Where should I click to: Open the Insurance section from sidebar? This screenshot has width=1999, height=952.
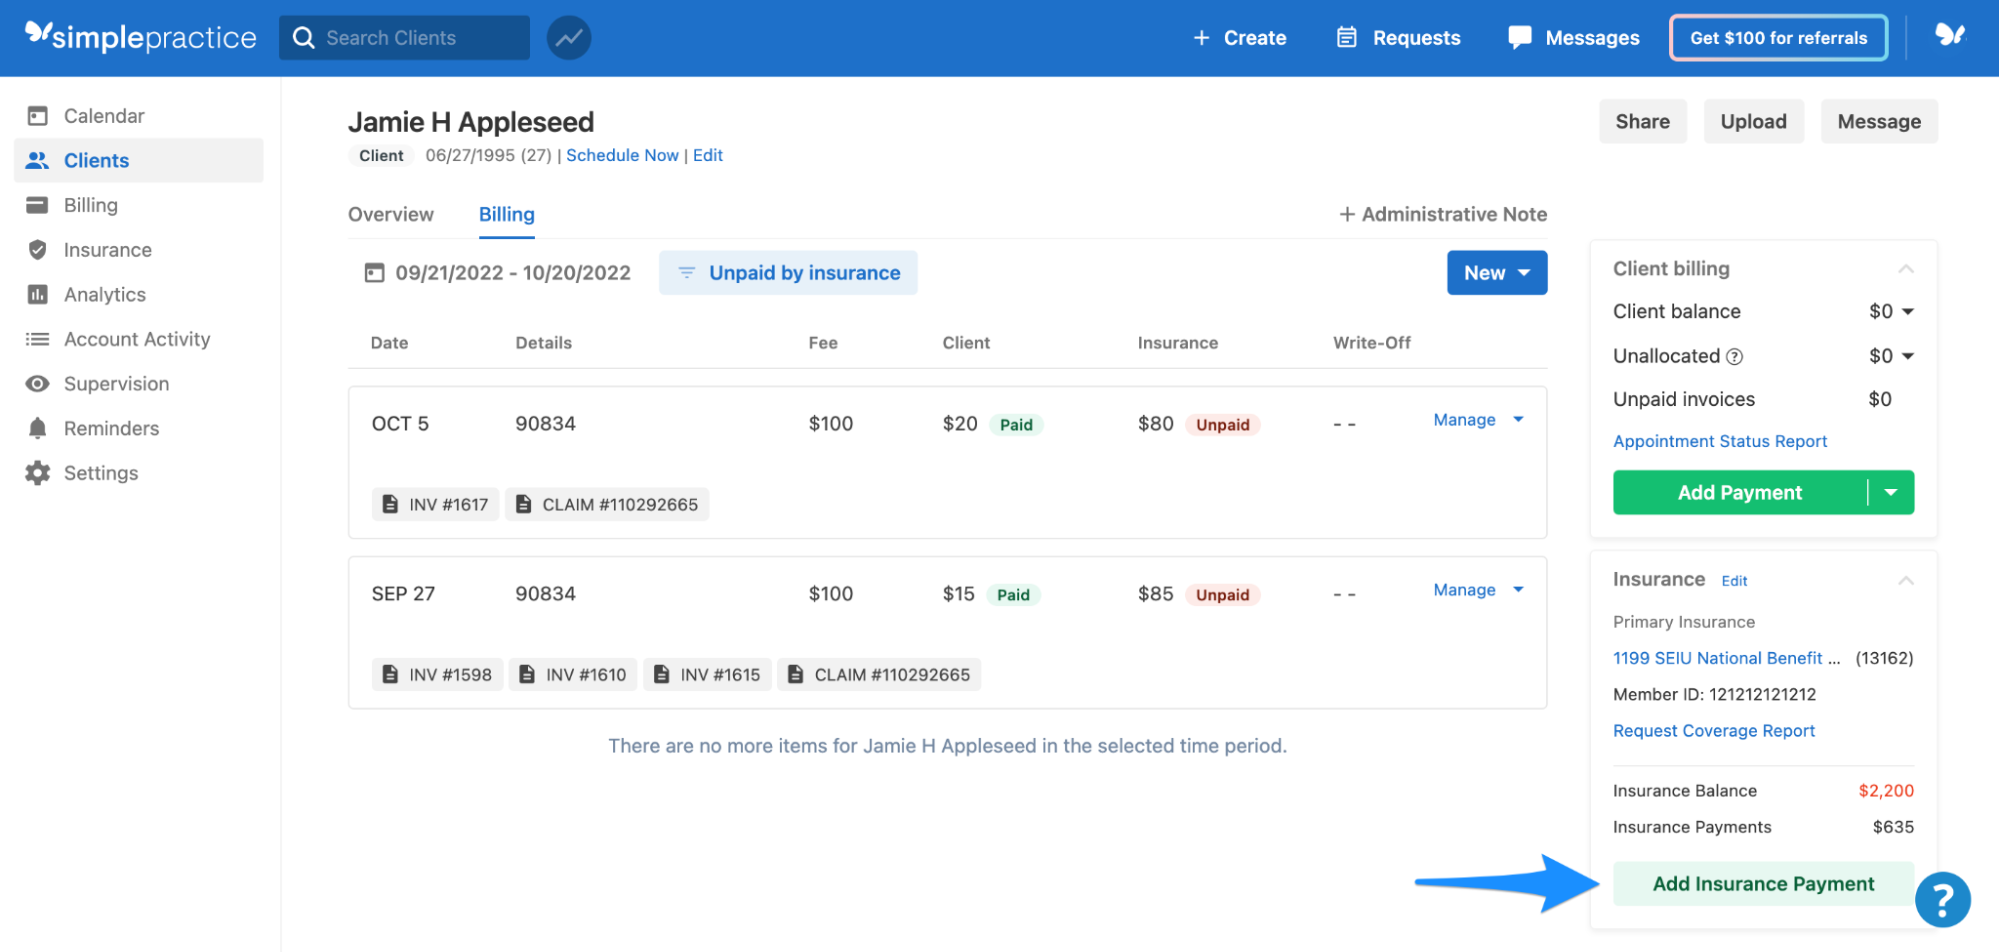(37, 249)
